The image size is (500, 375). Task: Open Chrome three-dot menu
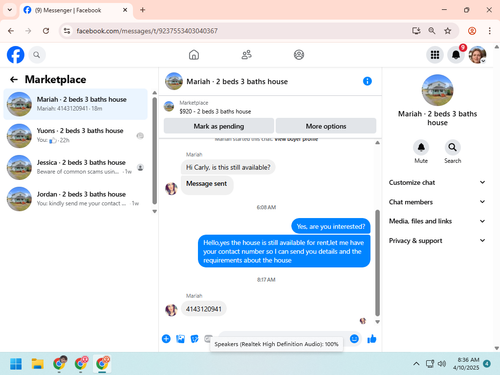[489, 31]
